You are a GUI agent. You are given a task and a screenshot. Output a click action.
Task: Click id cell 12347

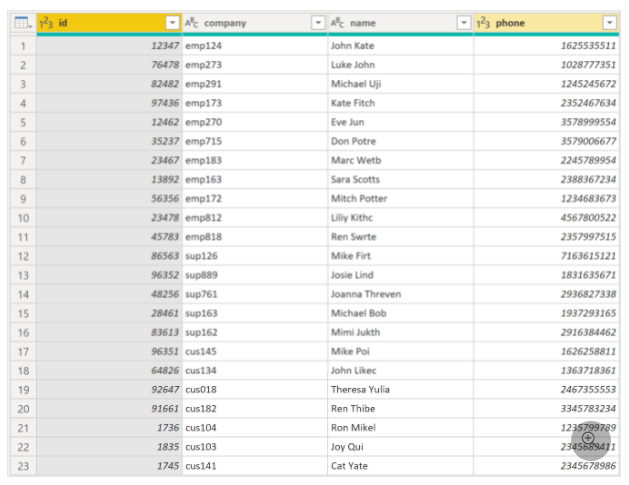(109, 46)
